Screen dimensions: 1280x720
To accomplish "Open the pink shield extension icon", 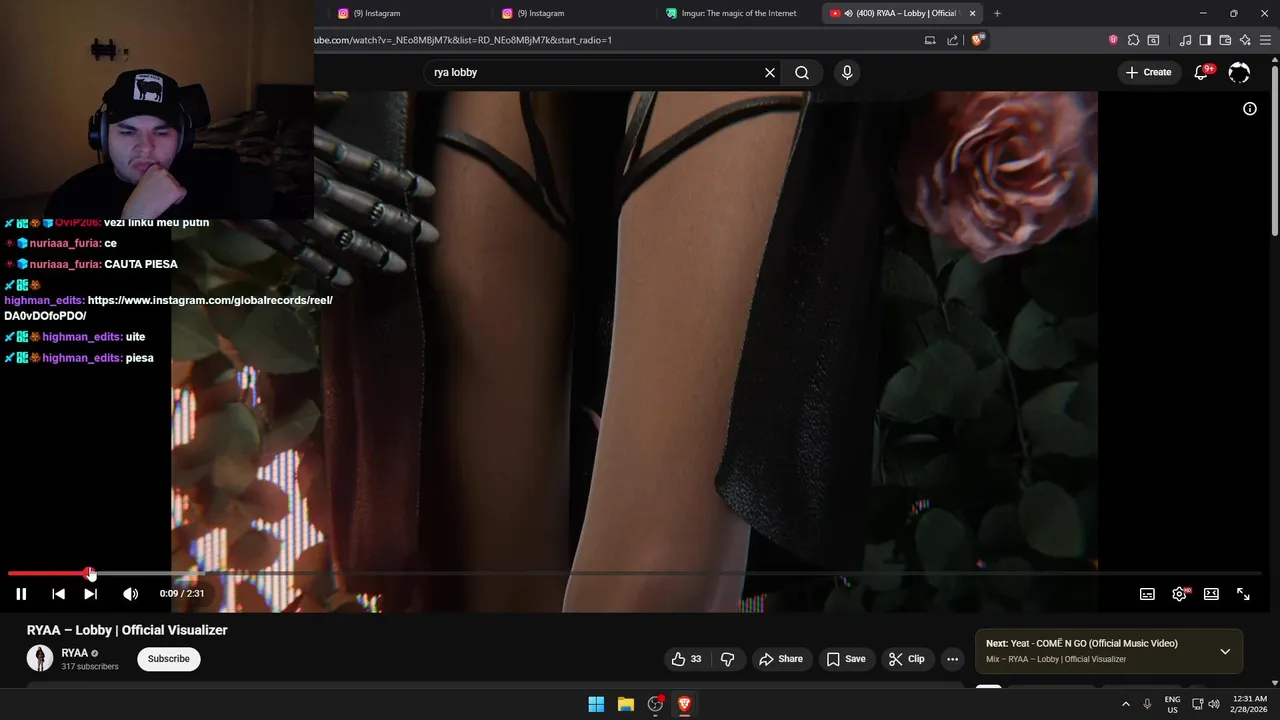I will [x=1113, y=40].
